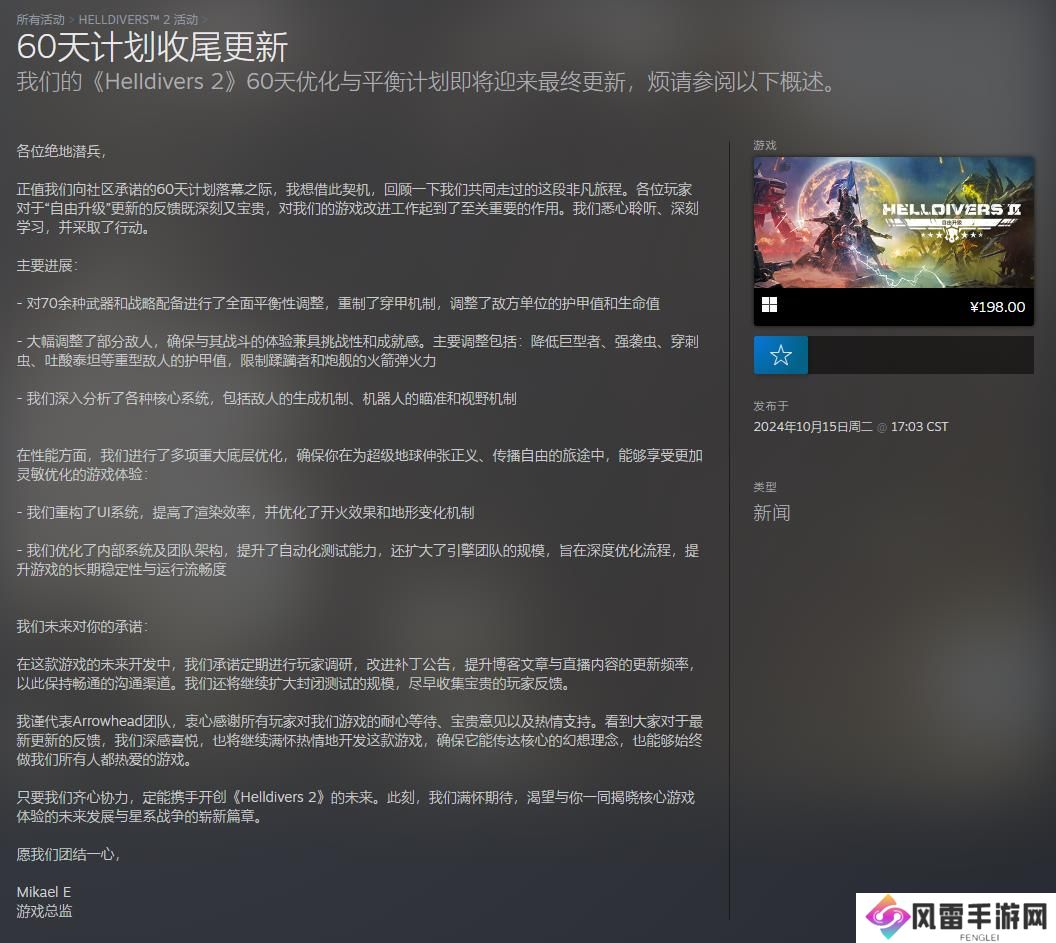This screenshot has width=1056, height=943.
Task: Click the job title '游戏总监'
Action: click(44, 911)
